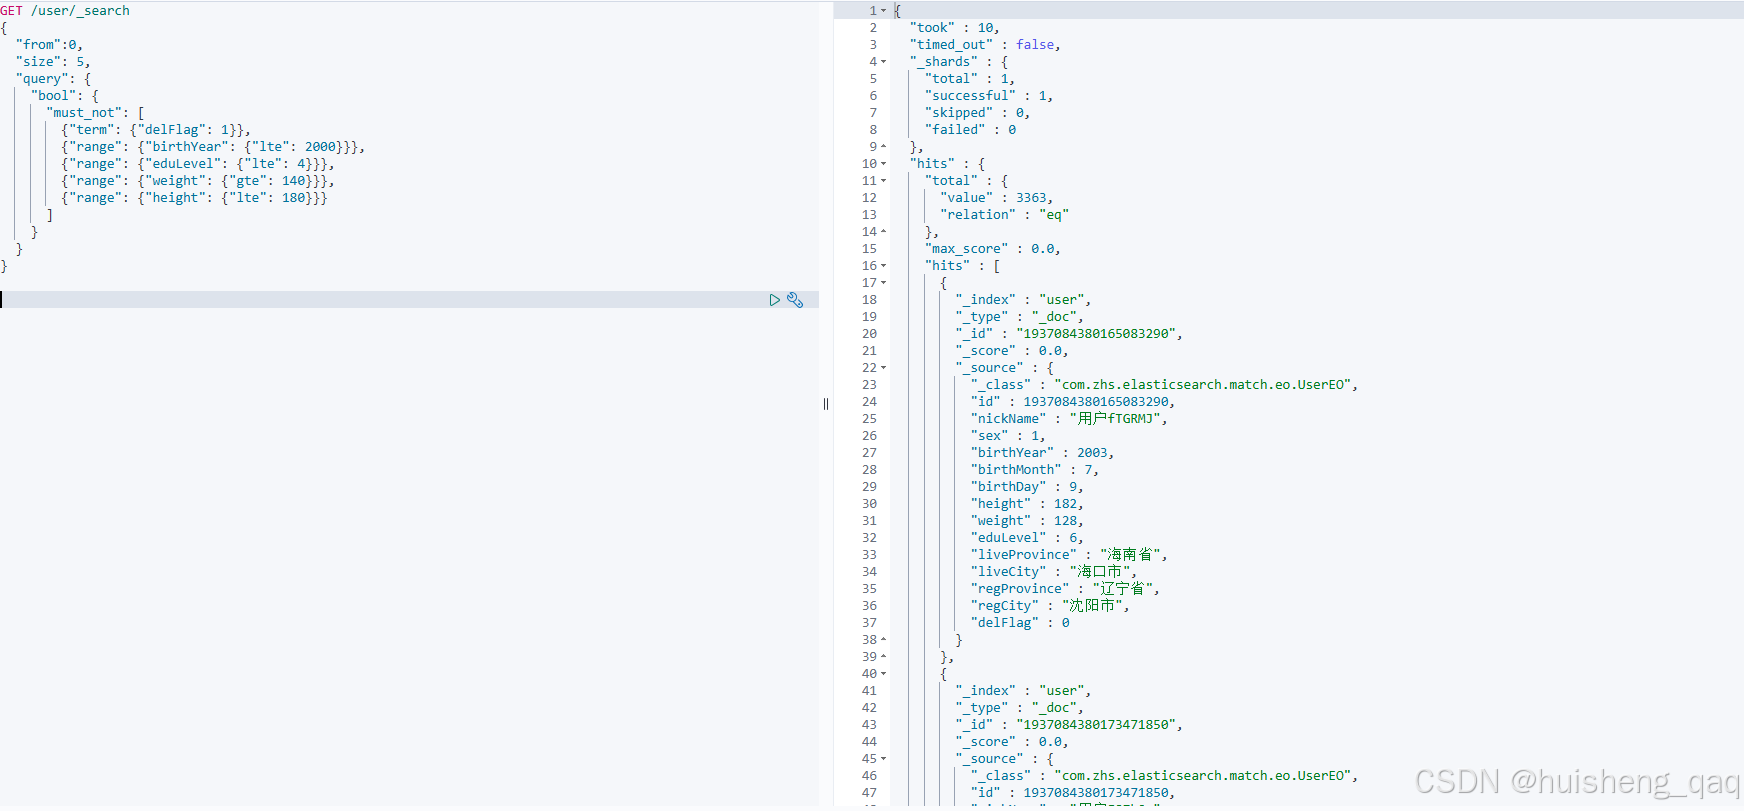Select the height range filter line
Image resolution: width=1744 pixels, height=811 pixels.
[194, 198]
